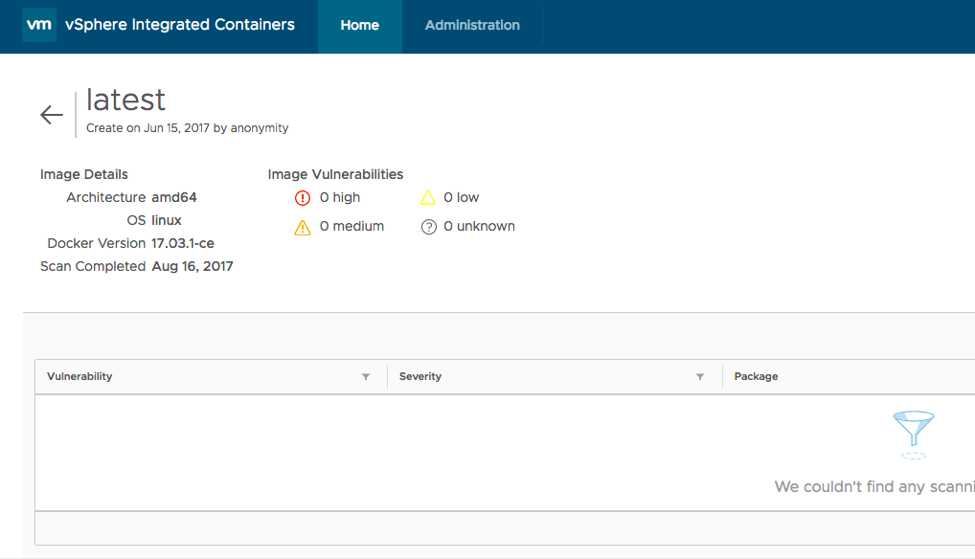This screenshot has height=559, width=975.
Task: Click 'Create on Jun 15, 2017 by anonymity'
Action: (x=187, y=127)
